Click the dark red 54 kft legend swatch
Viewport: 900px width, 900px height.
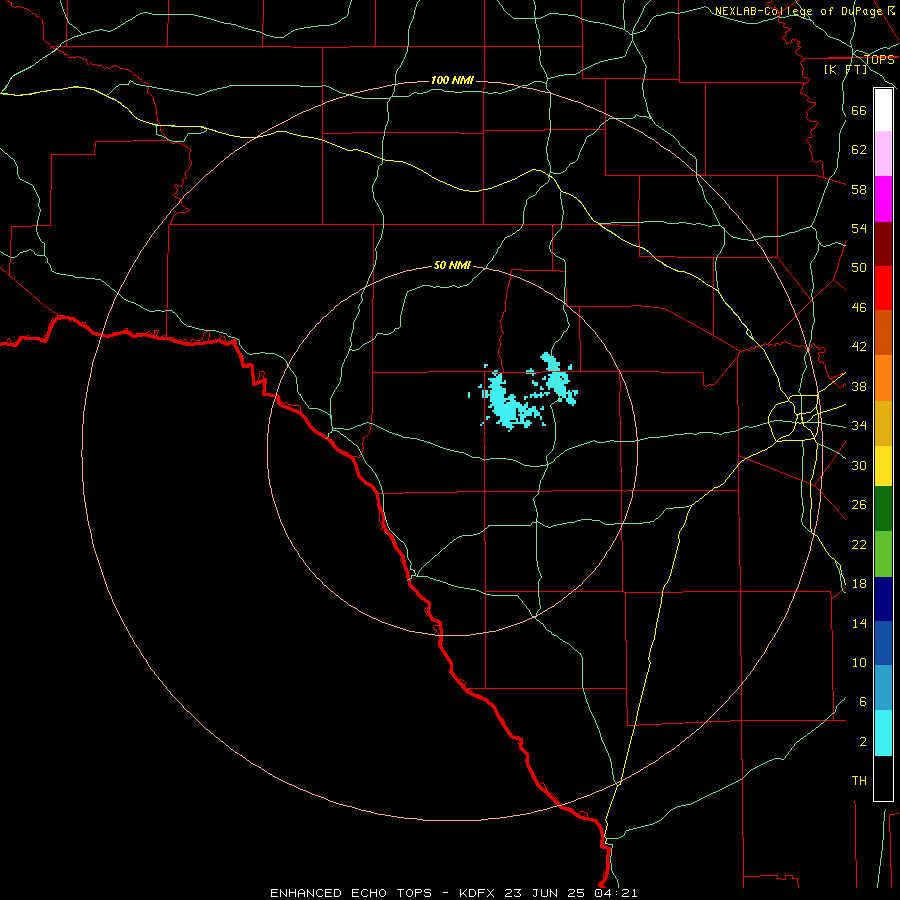click(x=883, y=244)
